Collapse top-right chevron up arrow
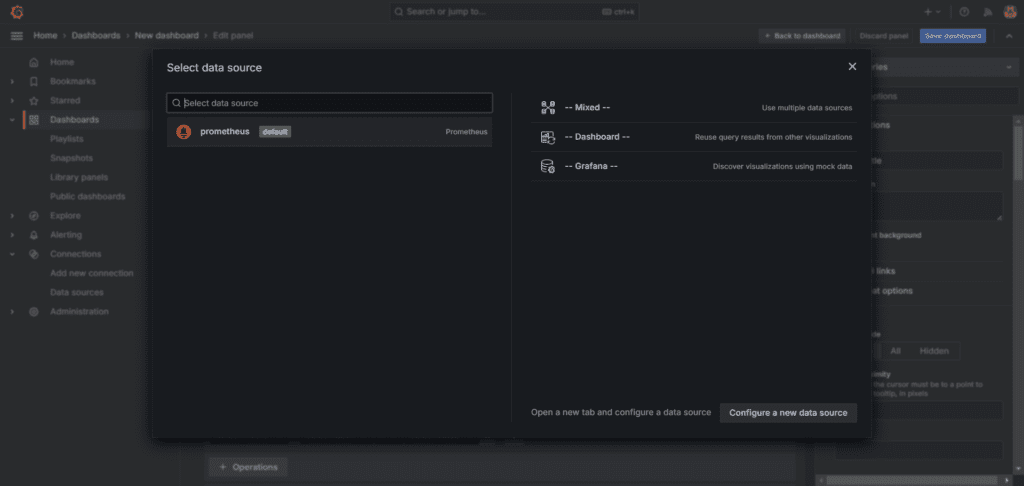 (1008, 36)
